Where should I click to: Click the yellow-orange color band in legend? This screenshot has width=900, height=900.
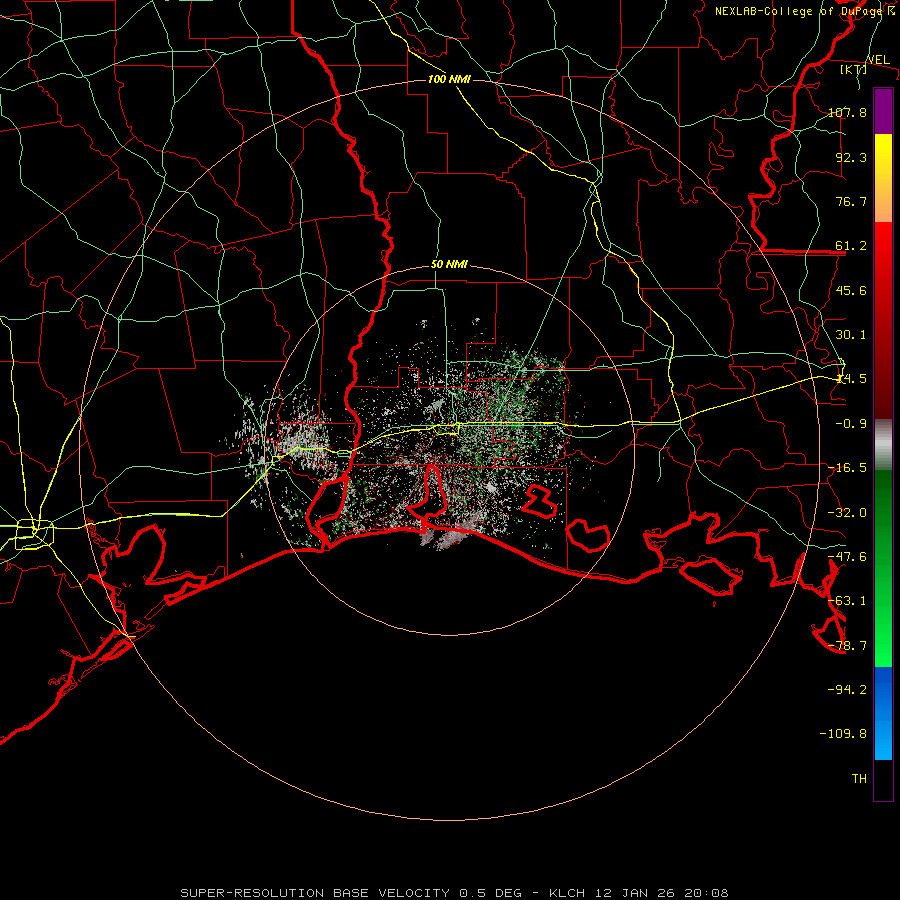pos(883,178)
